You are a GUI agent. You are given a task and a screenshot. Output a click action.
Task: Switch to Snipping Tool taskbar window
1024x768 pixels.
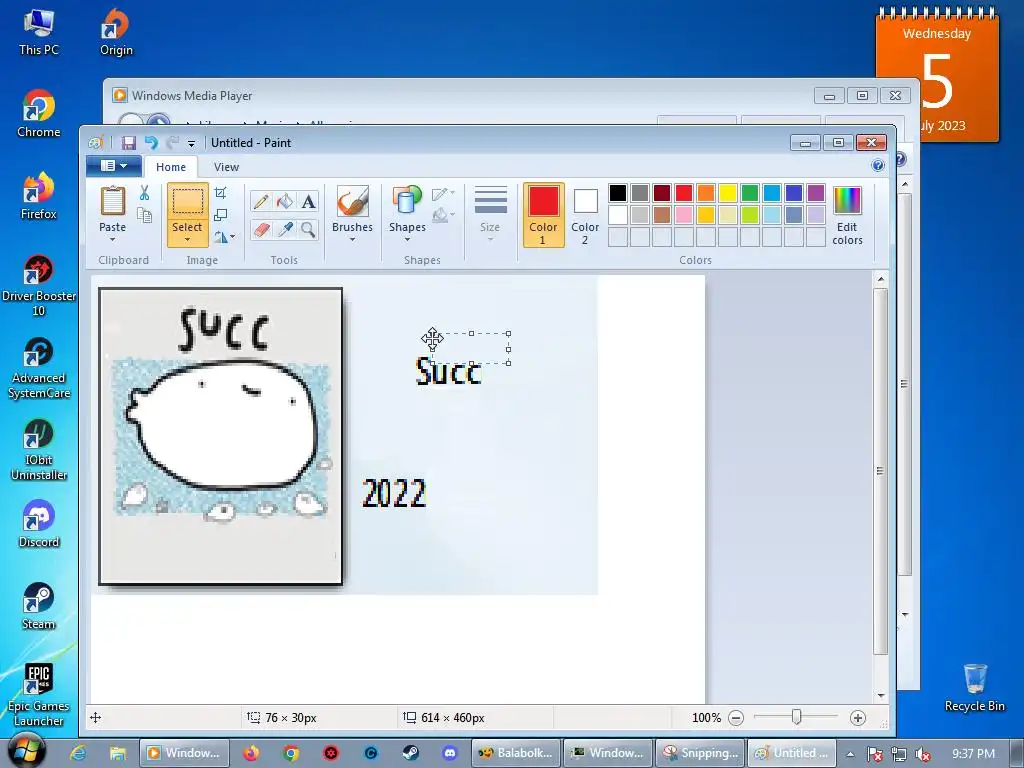coord(699,753)
